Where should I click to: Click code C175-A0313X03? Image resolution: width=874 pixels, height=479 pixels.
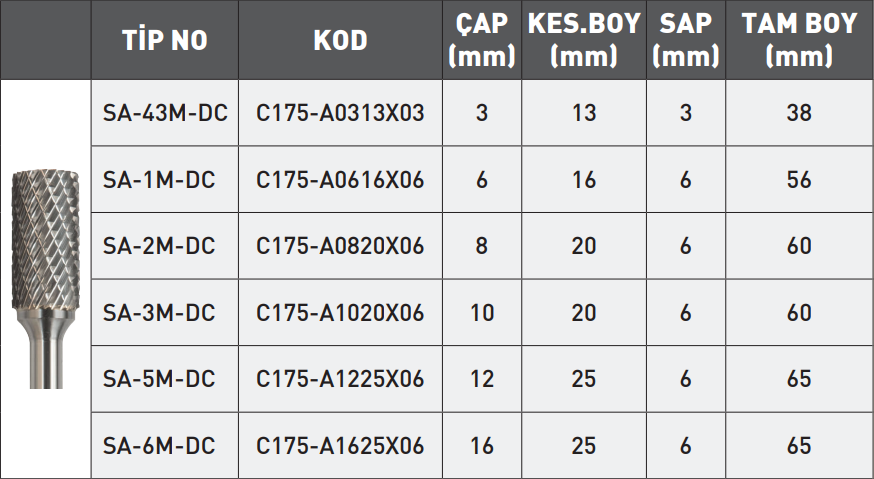point(340,113)
